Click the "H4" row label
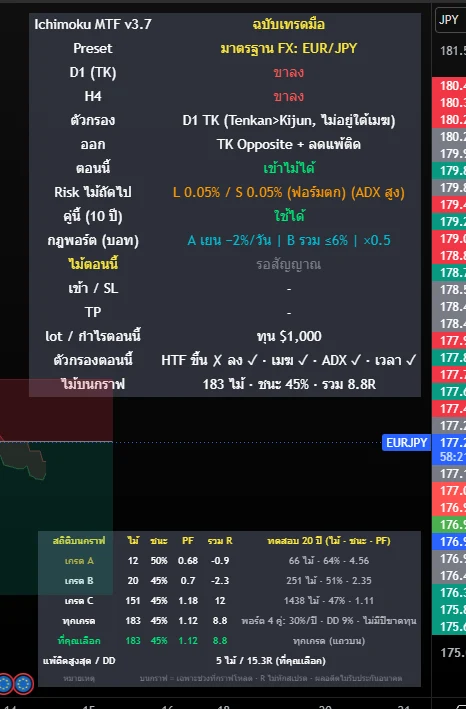This screenshot has height=709, width=466. tap(93, 96)
